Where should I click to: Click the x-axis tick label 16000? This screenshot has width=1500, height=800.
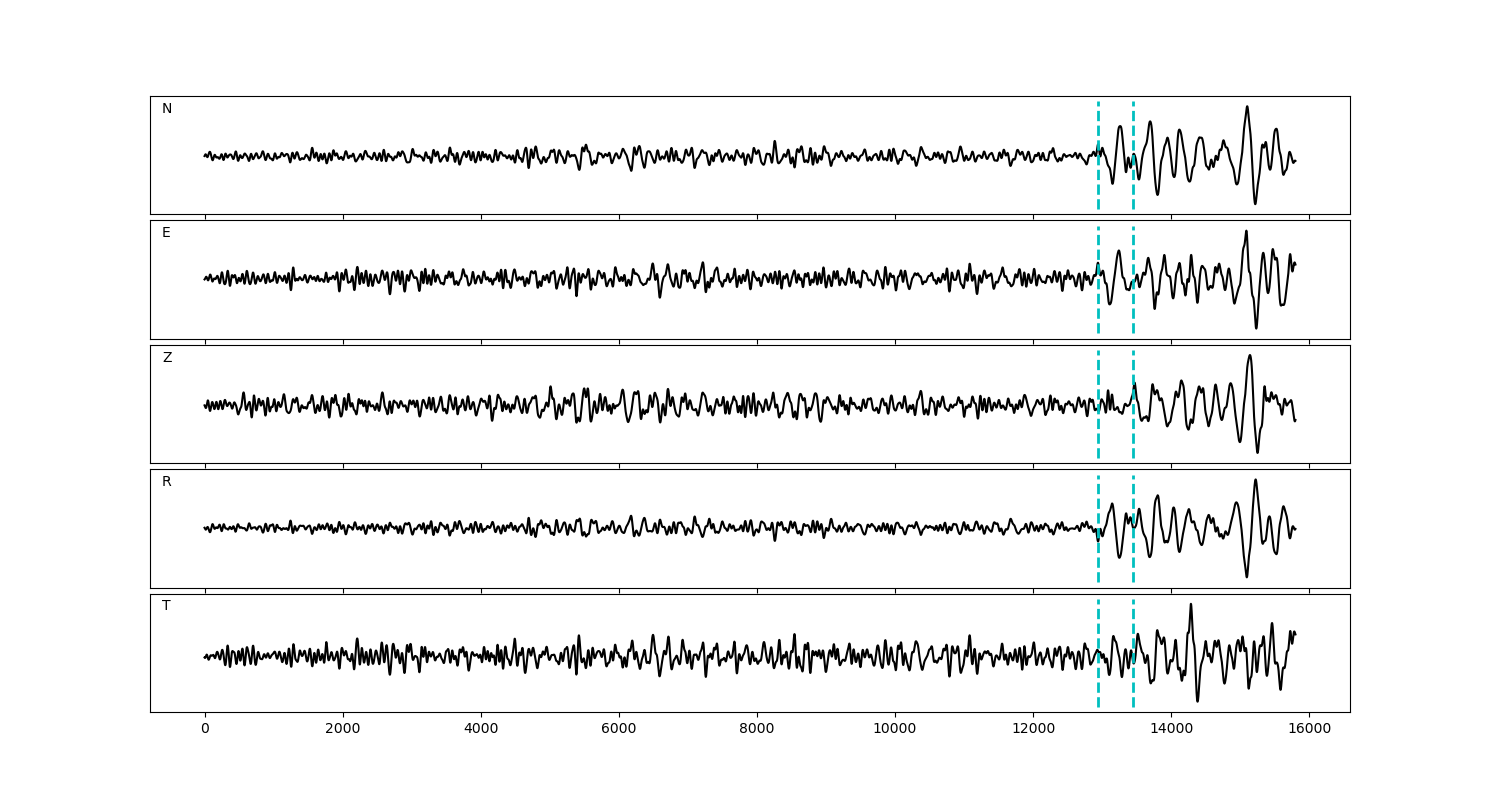tap(1309, 729)
